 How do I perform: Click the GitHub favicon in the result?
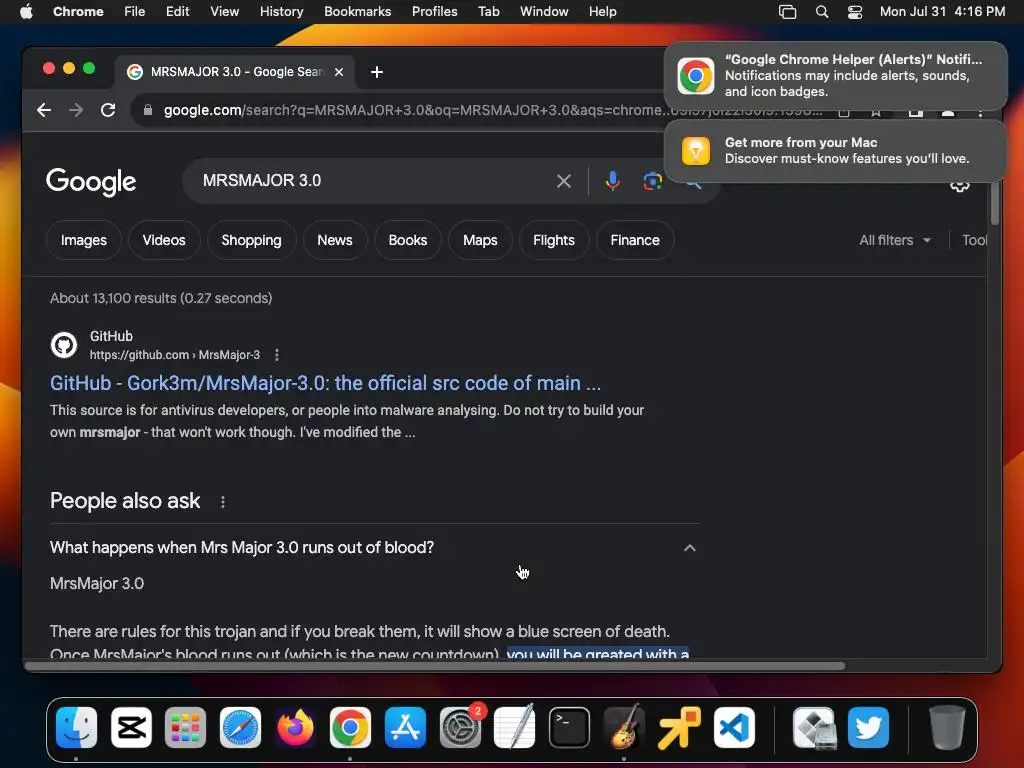pos(64,345)
